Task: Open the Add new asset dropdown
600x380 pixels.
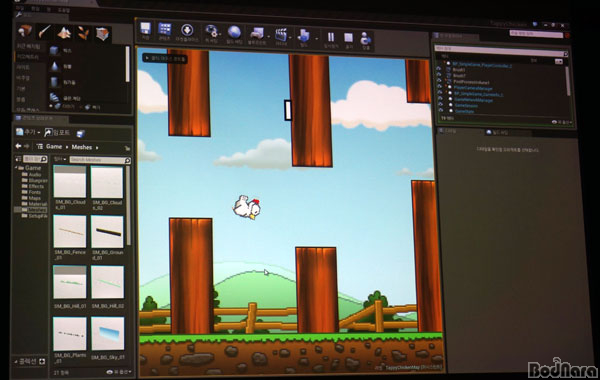Action: tap(28, 132)
